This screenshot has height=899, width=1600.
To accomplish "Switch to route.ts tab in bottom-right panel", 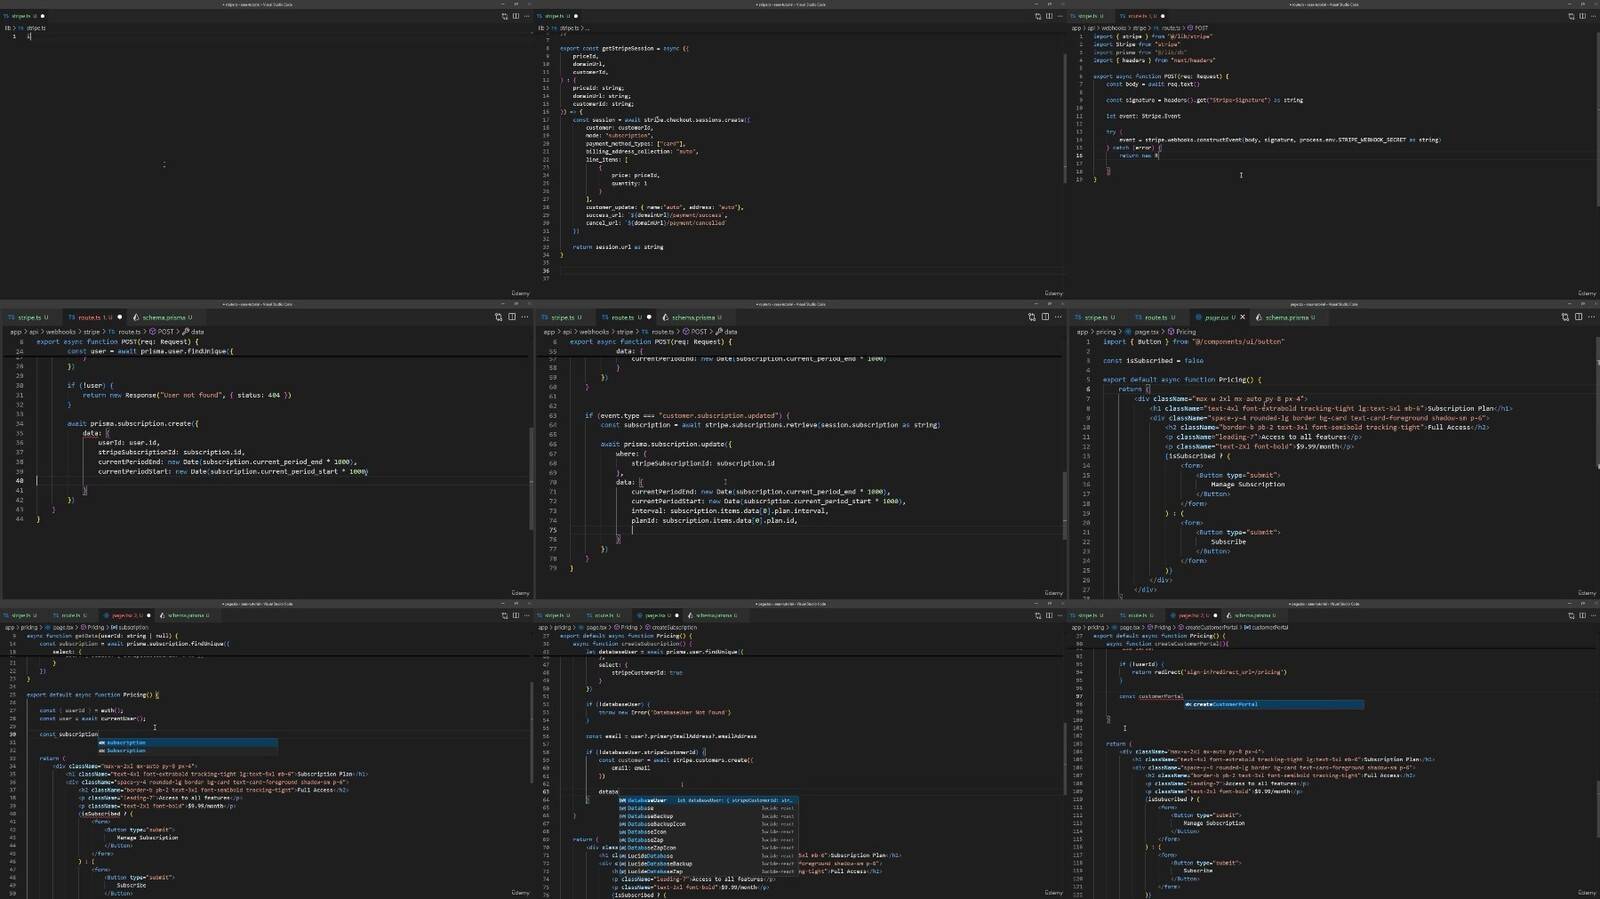I will tap(1139, 616).
